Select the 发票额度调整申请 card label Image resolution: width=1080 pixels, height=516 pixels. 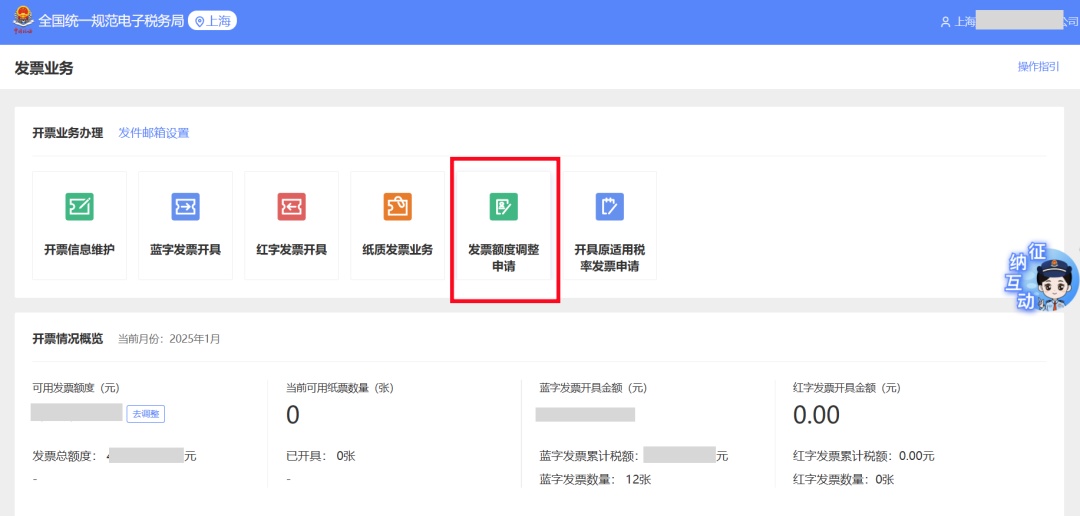click(503, 258)
